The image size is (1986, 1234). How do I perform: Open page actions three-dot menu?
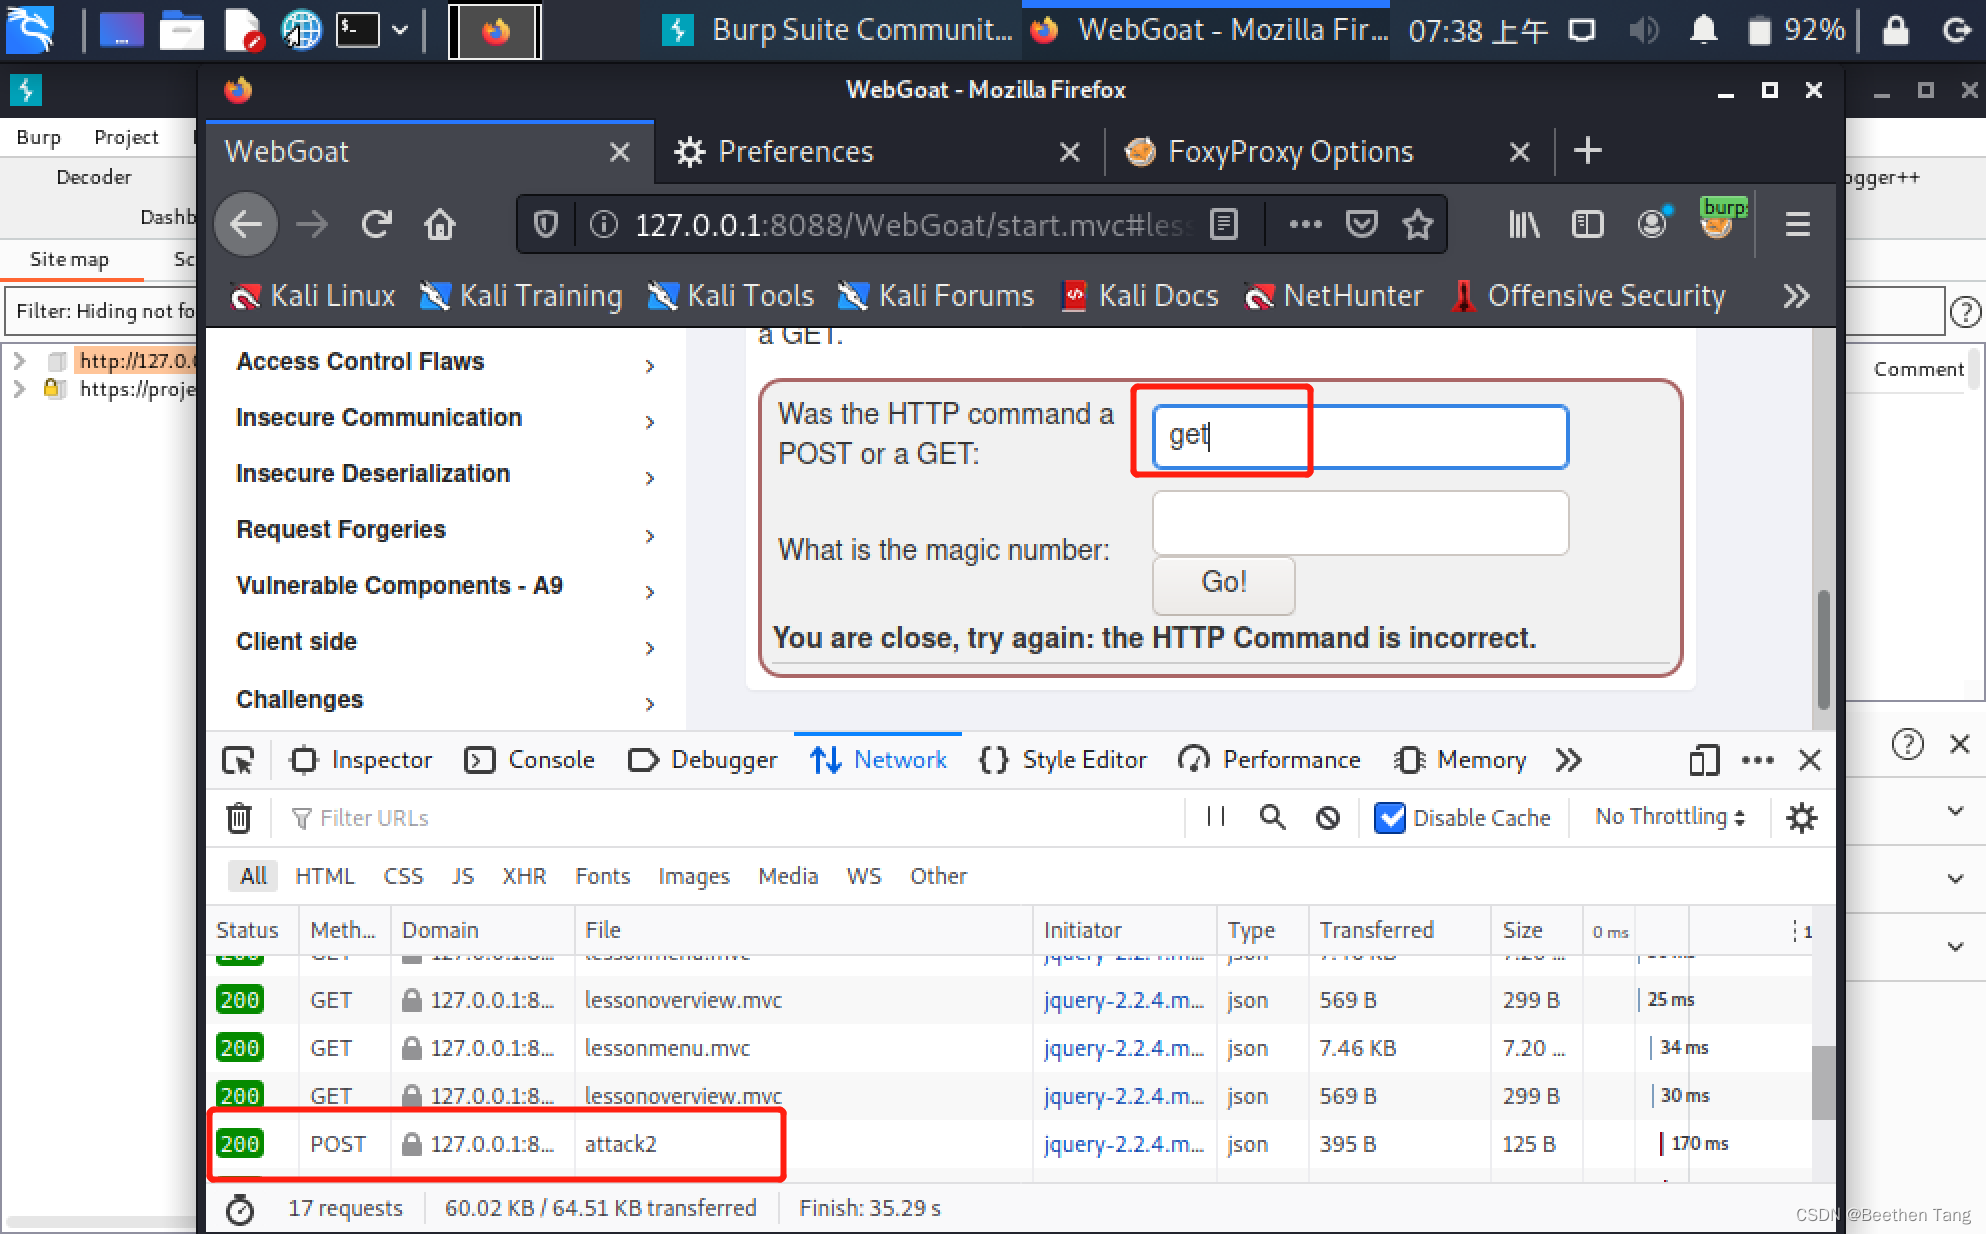pyautogui.click(x=1305, y=224)
